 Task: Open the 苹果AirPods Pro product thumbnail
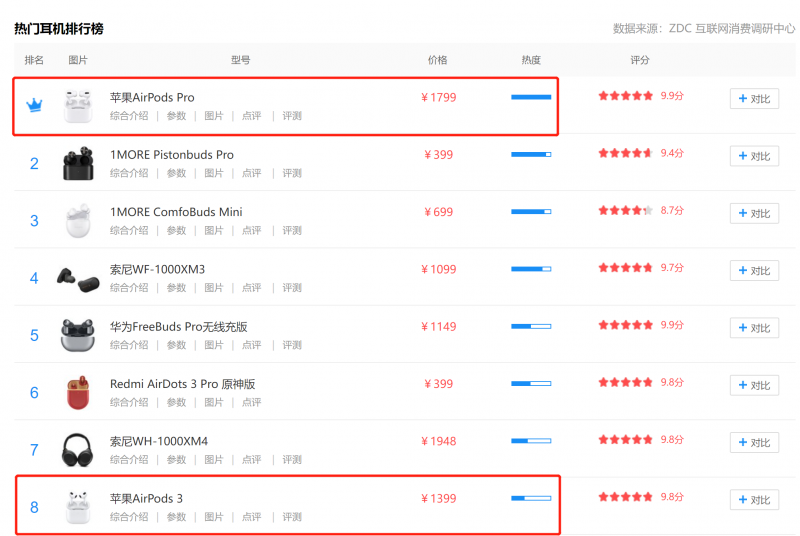pyautogui.click(x=77, y=106)
